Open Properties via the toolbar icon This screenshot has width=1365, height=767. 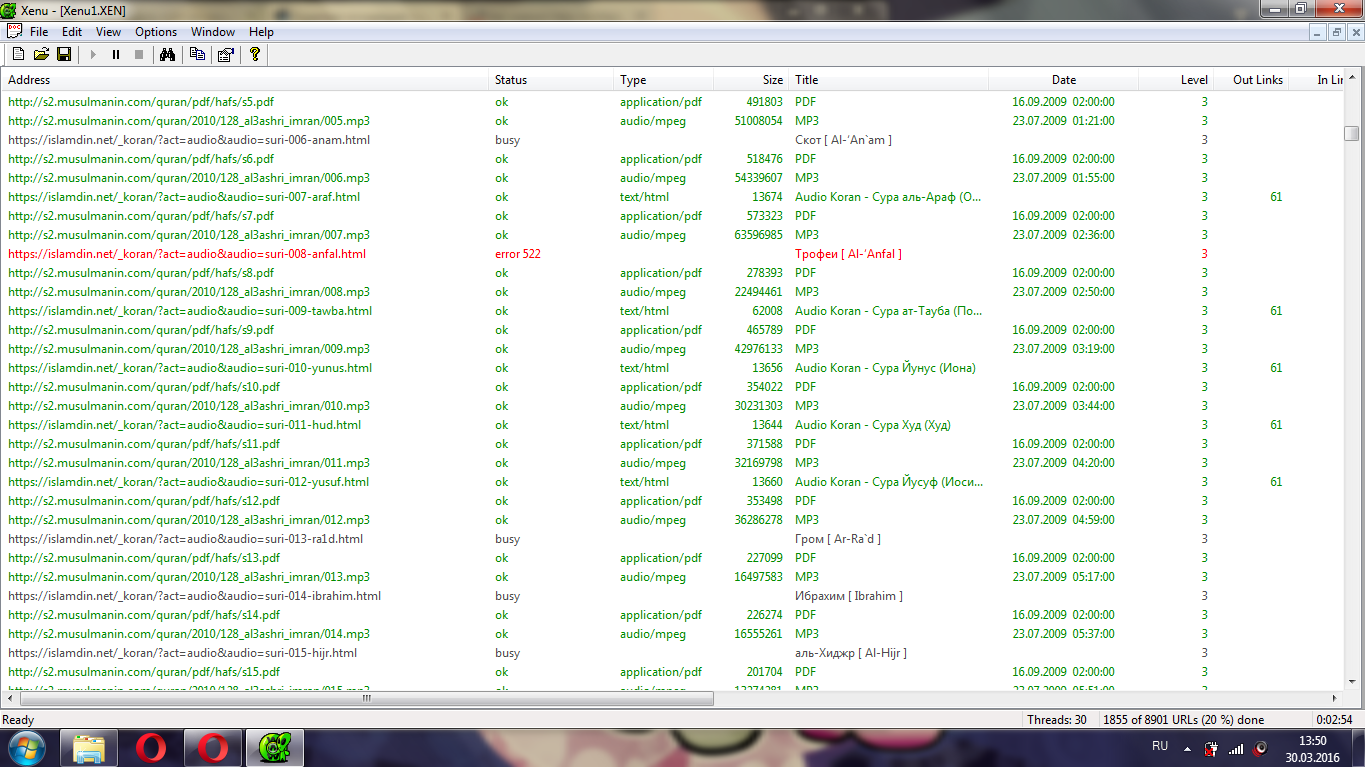[225, 55]
